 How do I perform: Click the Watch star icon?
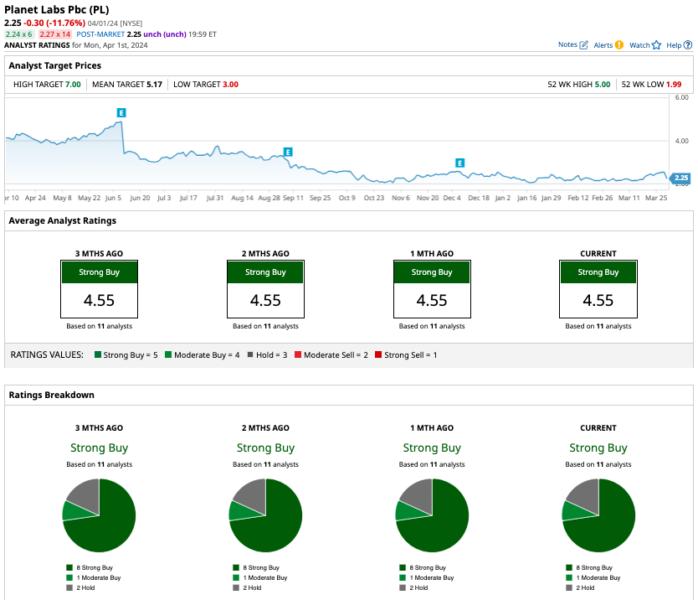[x=656, y=45]
